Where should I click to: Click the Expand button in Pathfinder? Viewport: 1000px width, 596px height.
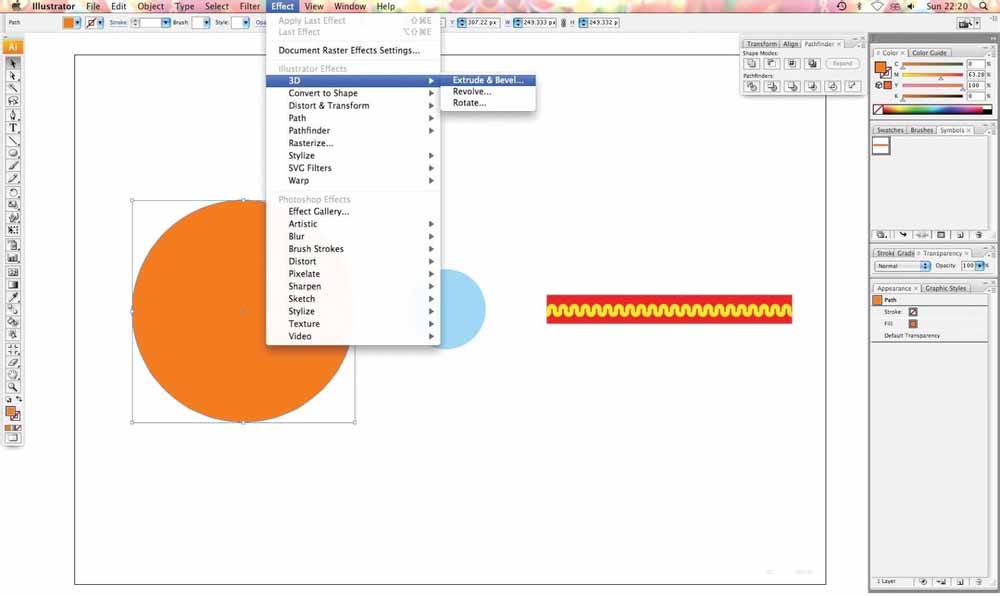coord(842,63)
